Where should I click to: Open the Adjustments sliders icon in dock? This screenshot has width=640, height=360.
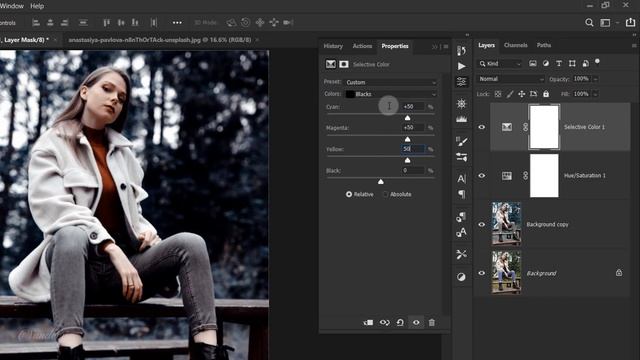point(462,82)
